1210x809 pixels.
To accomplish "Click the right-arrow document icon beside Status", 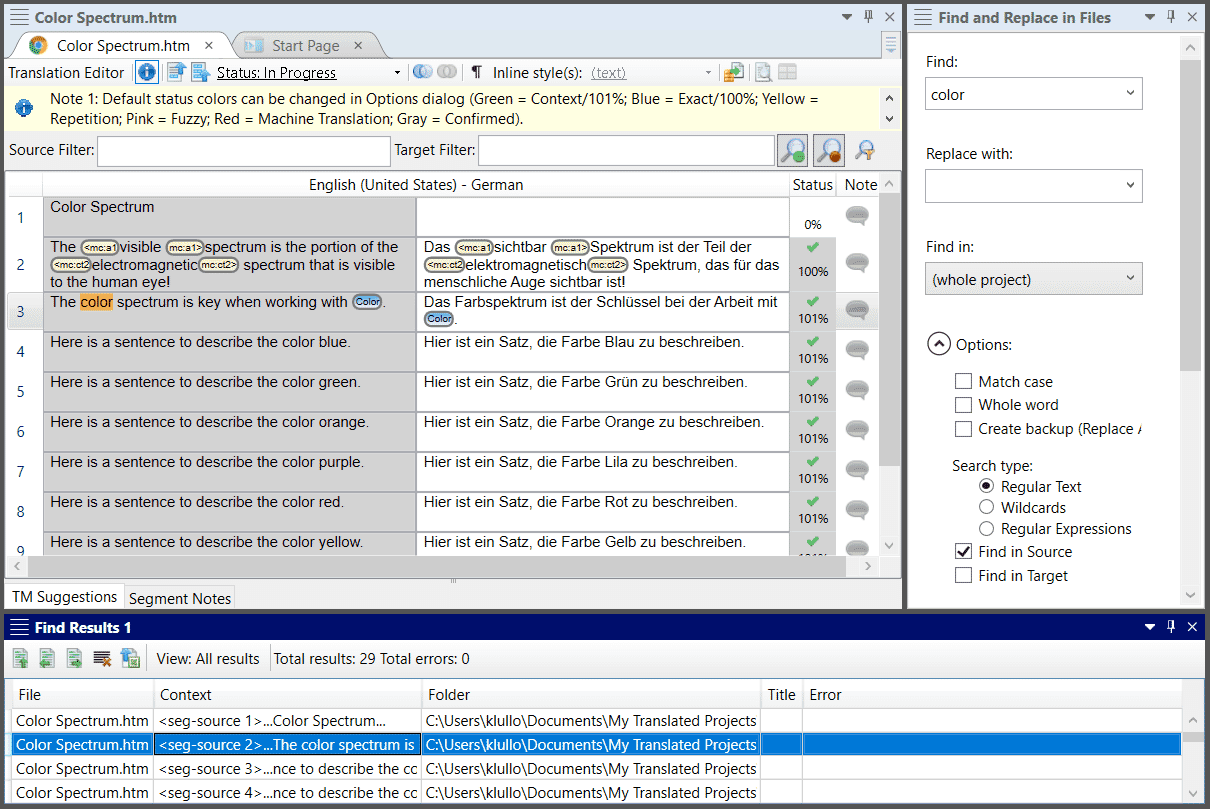I will point(200,72).
